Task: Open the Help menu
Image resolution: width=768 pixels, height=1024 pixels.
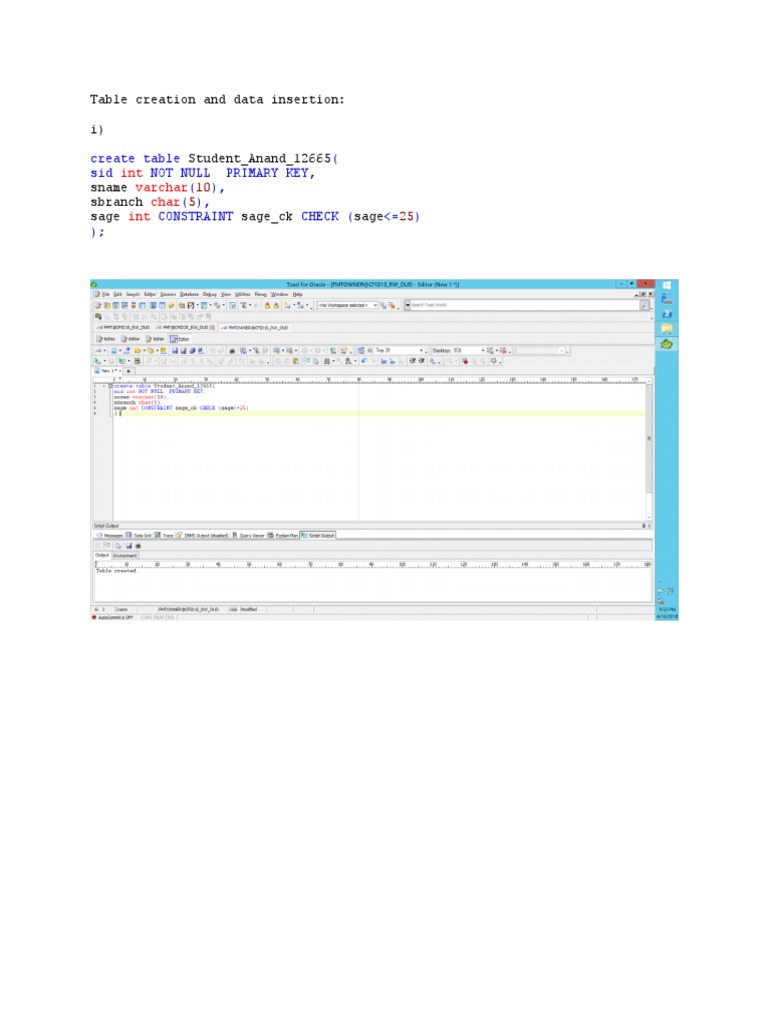Action: click(x=297, y=295)
